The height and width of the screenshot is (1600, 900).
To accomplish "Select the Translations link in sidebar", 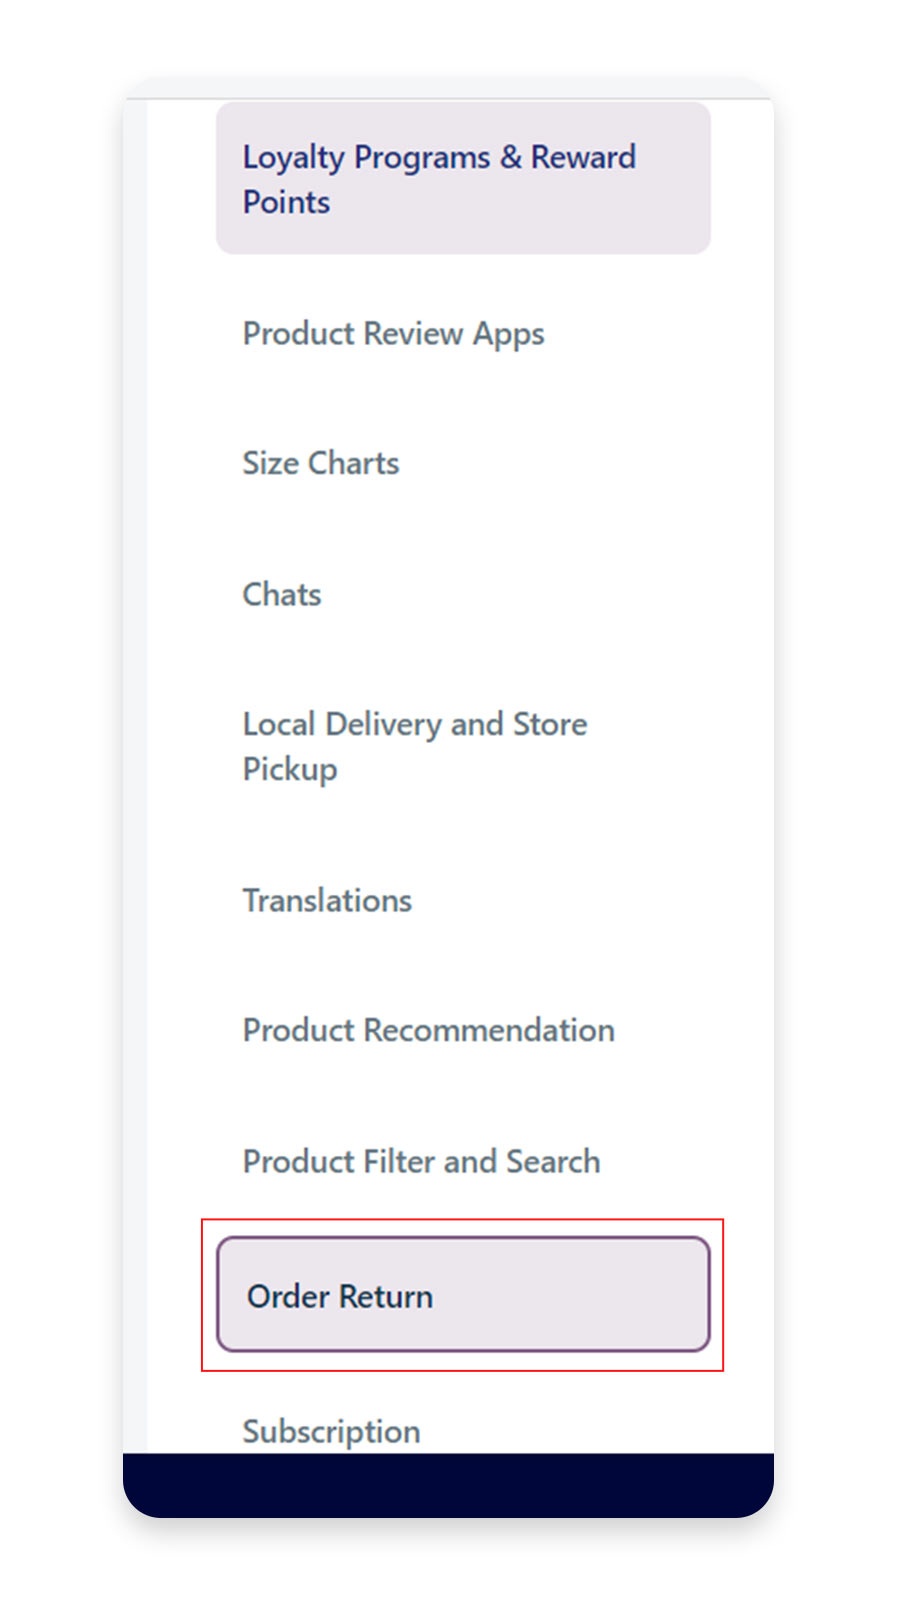I will [x=327, y=900].
